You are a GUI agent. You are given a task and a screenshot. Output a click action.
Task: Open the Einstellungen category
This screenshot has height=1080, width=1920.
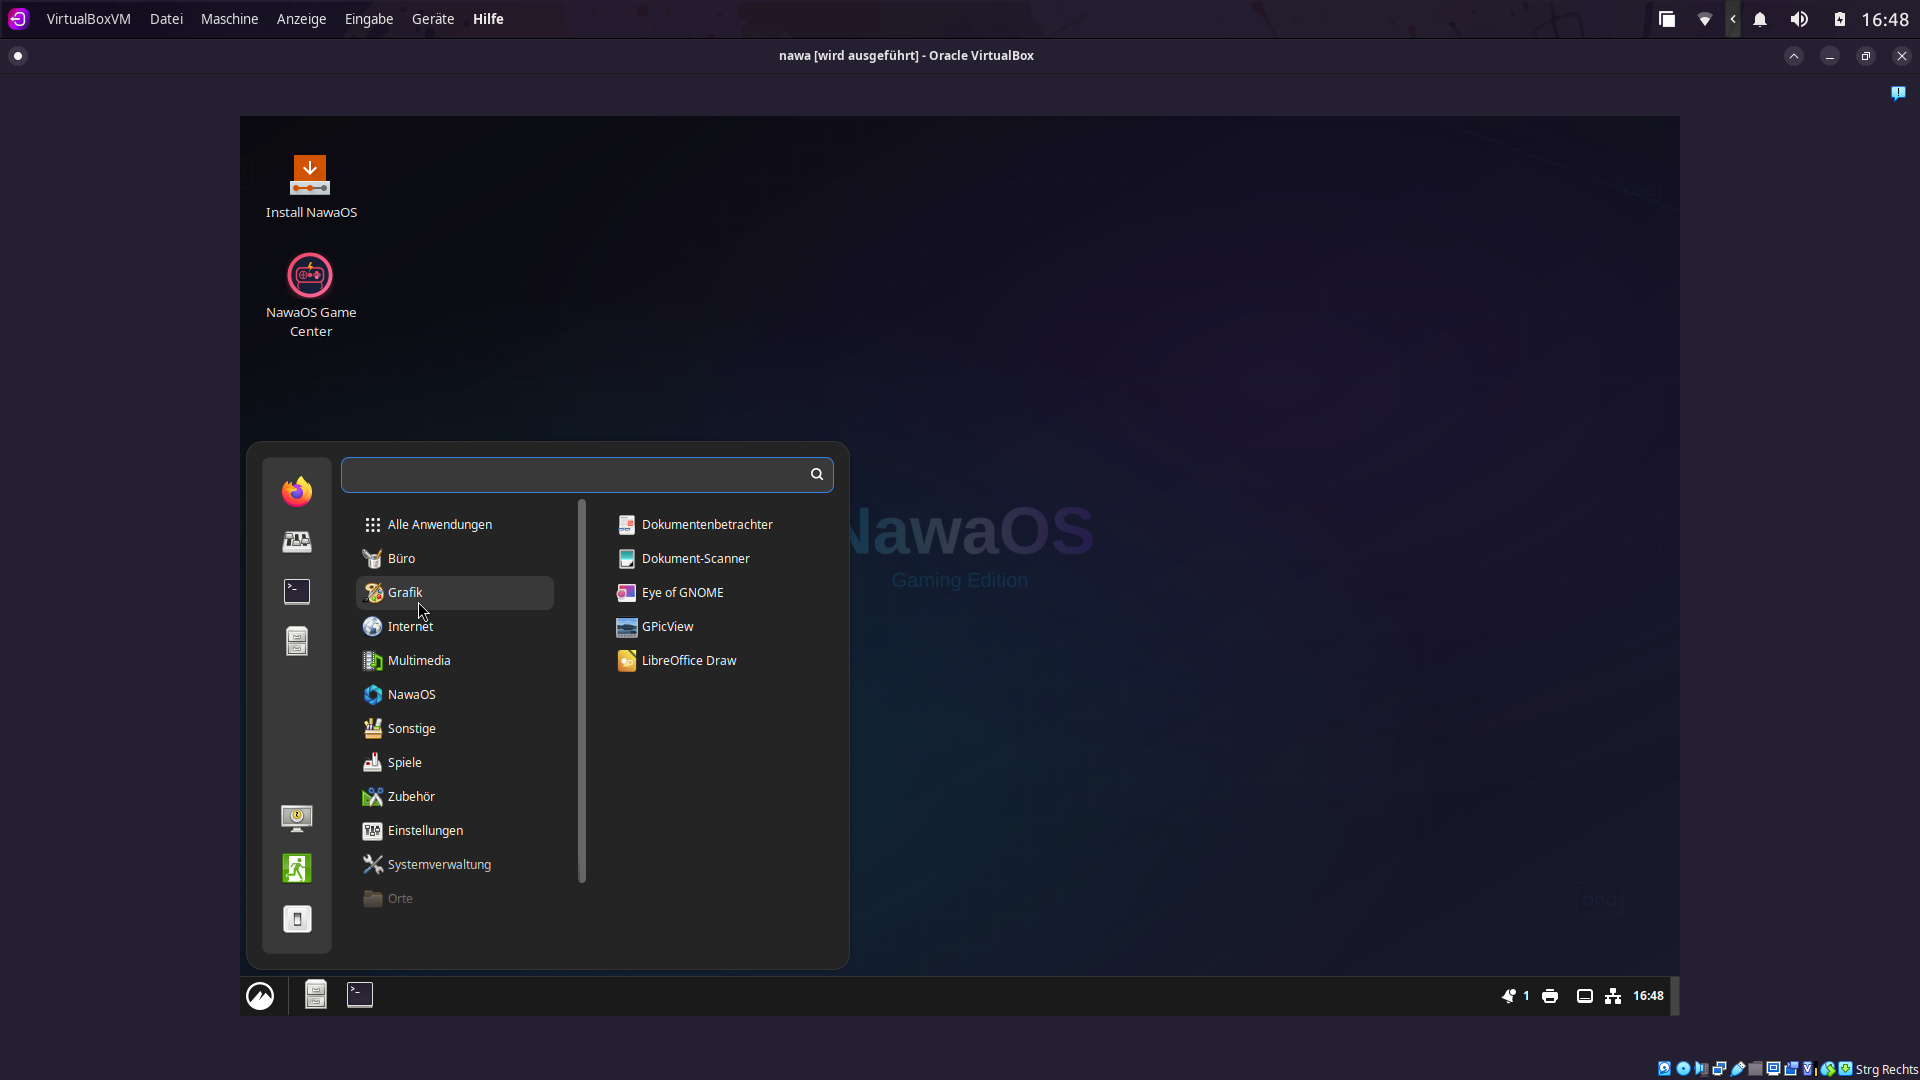pyautogui.click(x=424, y=830)
